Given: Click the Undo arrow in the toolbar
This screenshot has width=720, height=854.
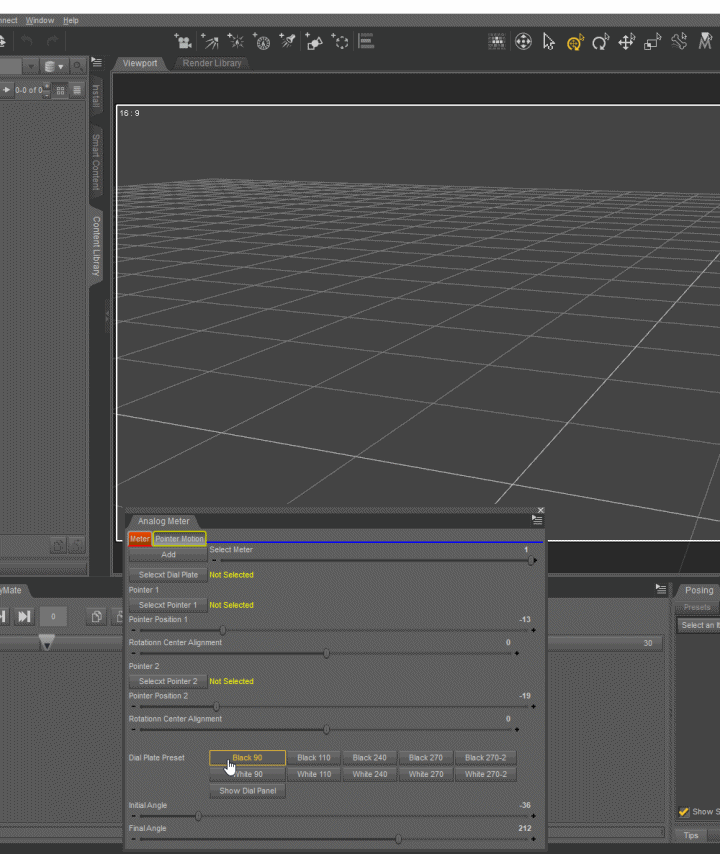Looking at the screenshot, I should tap(27, 41).
